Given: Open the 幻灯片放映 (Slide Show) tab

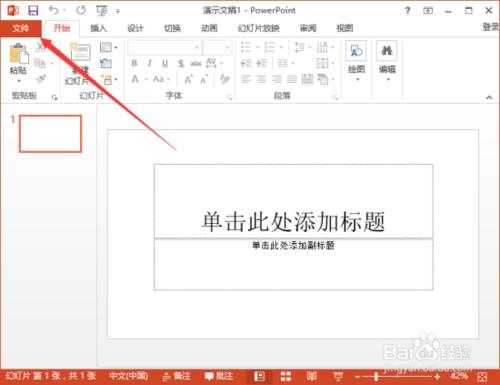Looking at the screenshot, I should coord(259,28).
